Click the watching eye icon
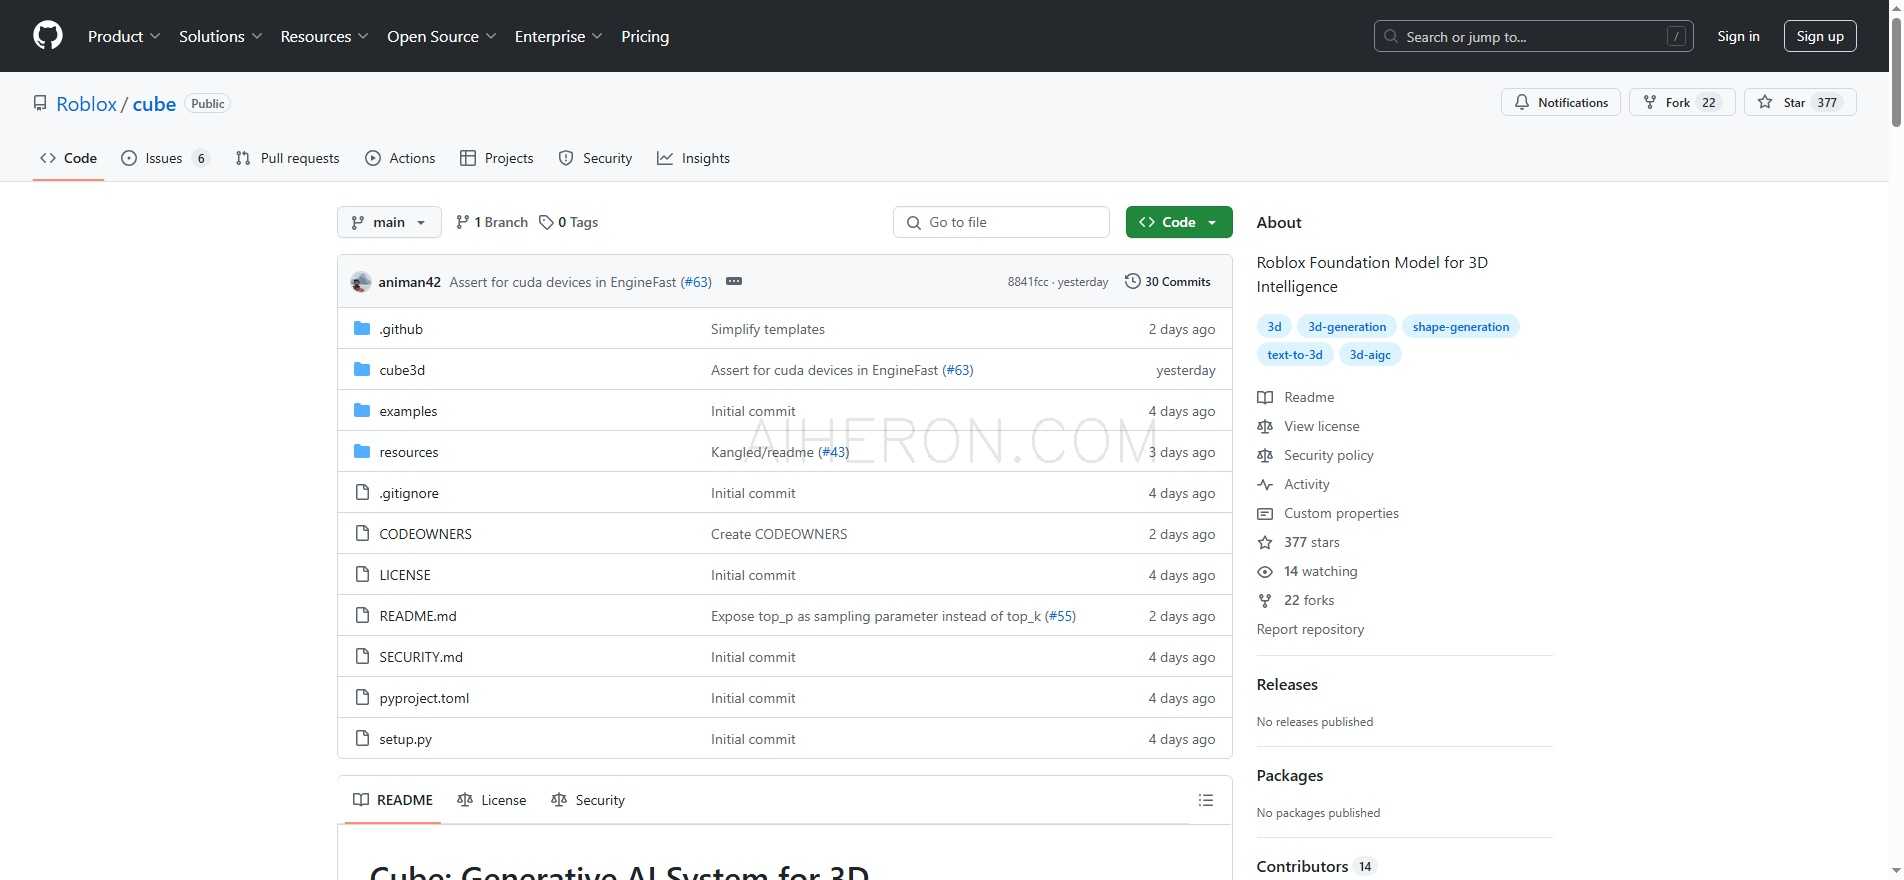Screen dimensions: 1904x880 pos(1265,571)
